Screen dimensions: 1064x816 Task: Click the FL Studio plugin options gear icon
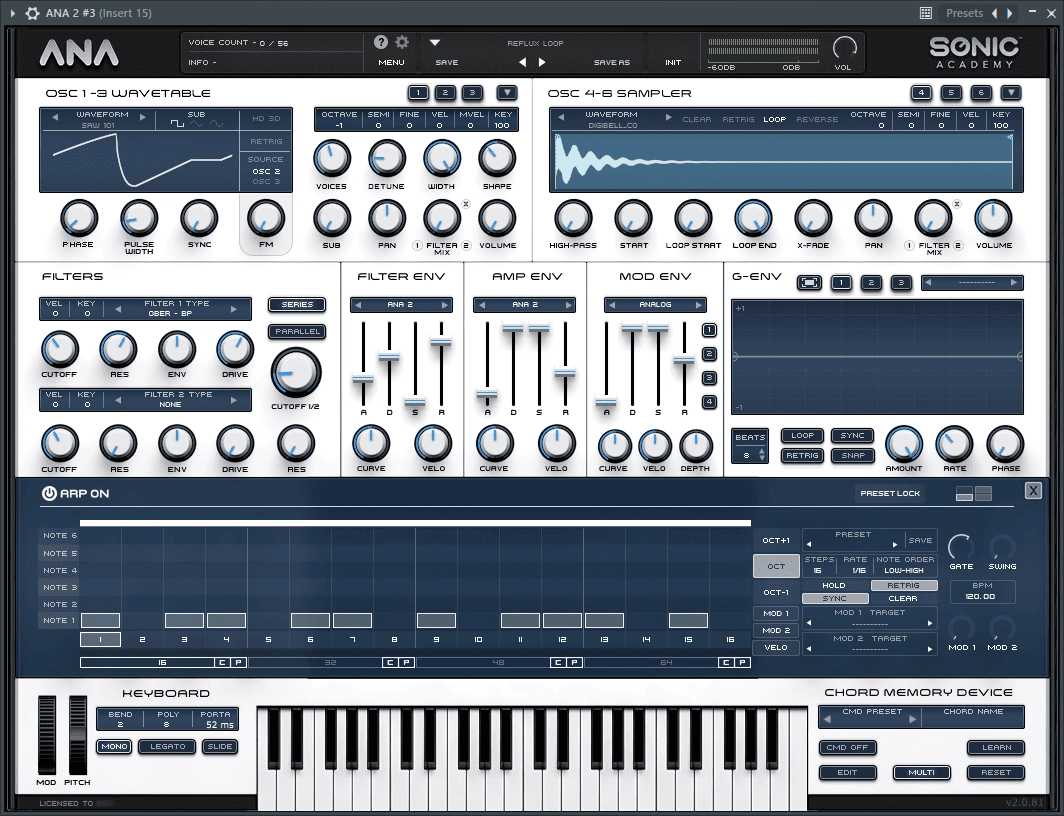click(32, 13)
